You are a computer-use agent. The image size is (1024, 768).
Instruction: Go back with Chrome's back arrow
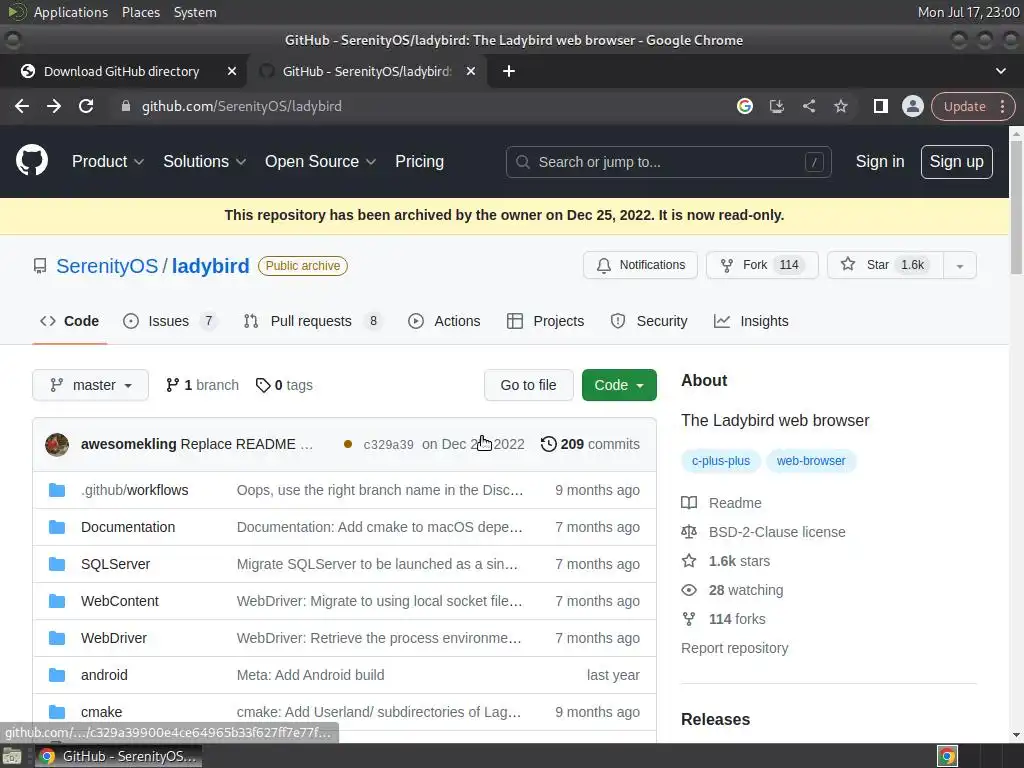click(22, 106)
